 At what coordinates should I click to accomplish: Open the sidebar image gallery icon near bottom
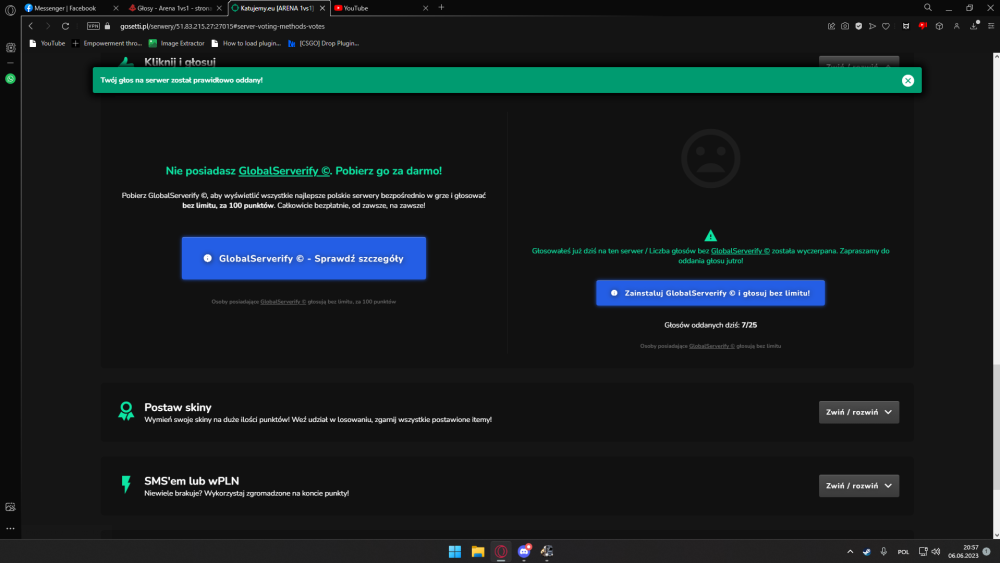(x=10, y=507)
